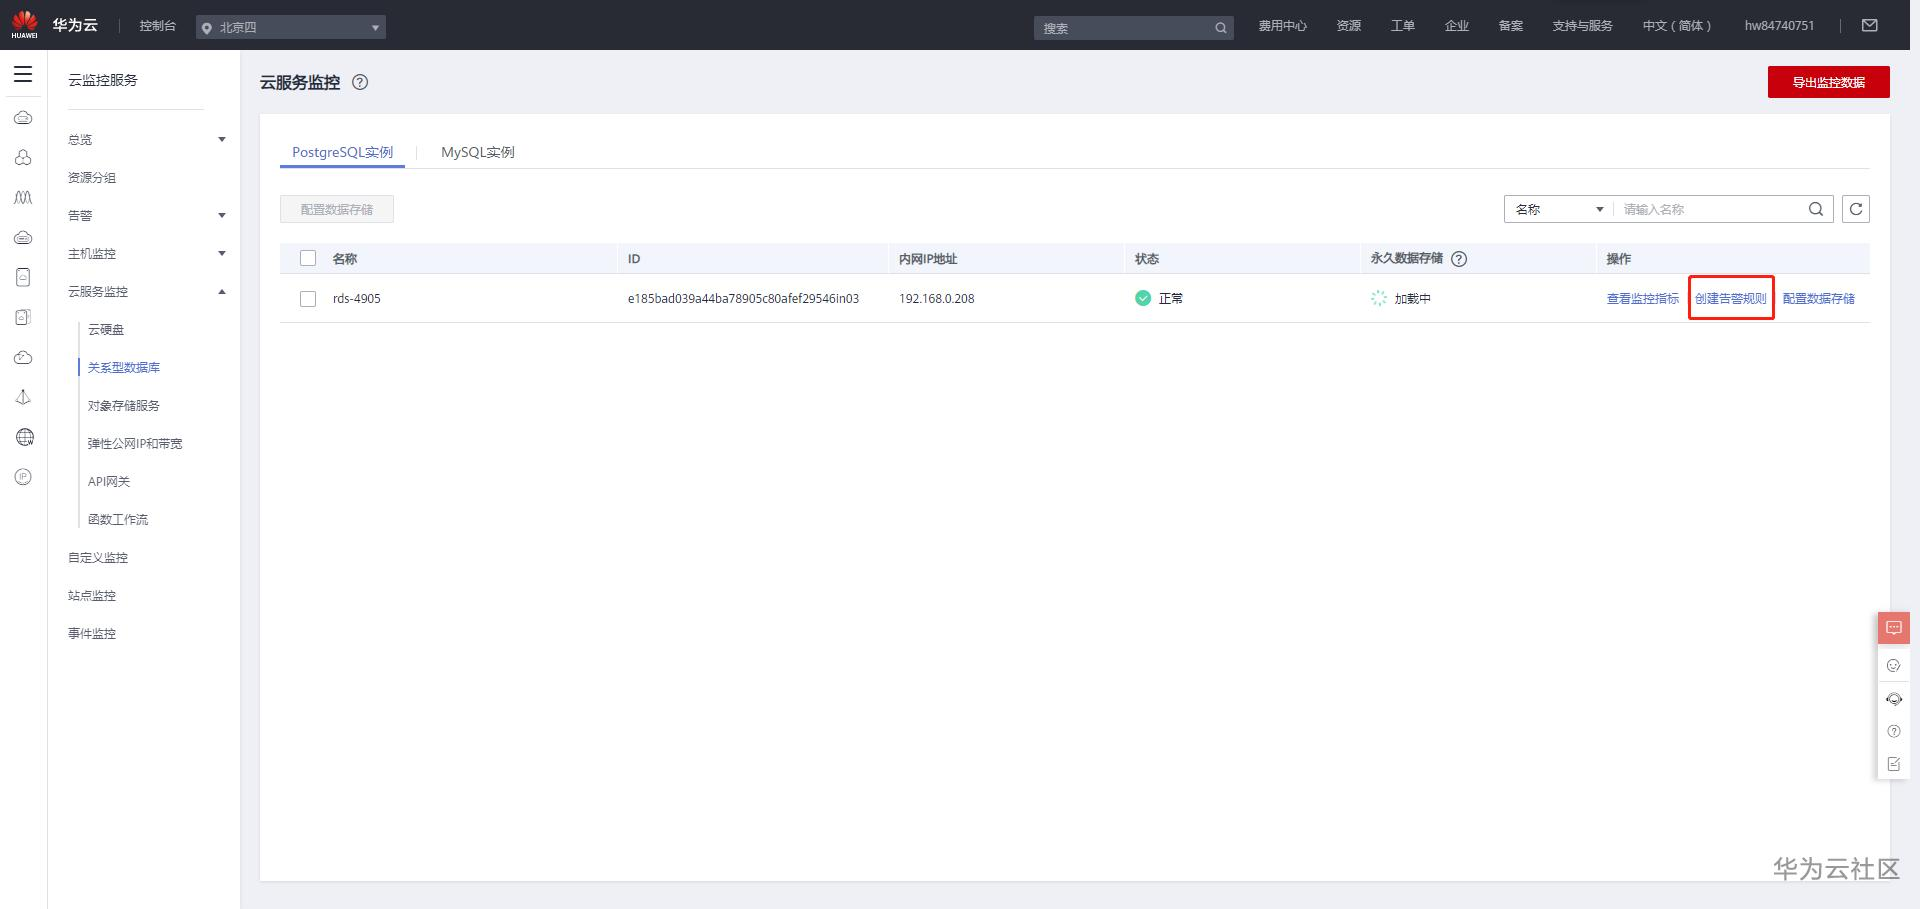Viewport: 1920px width, 909px height.
Task: Open the 北京四 region dropdown
Action: click(x=291, y=28)
